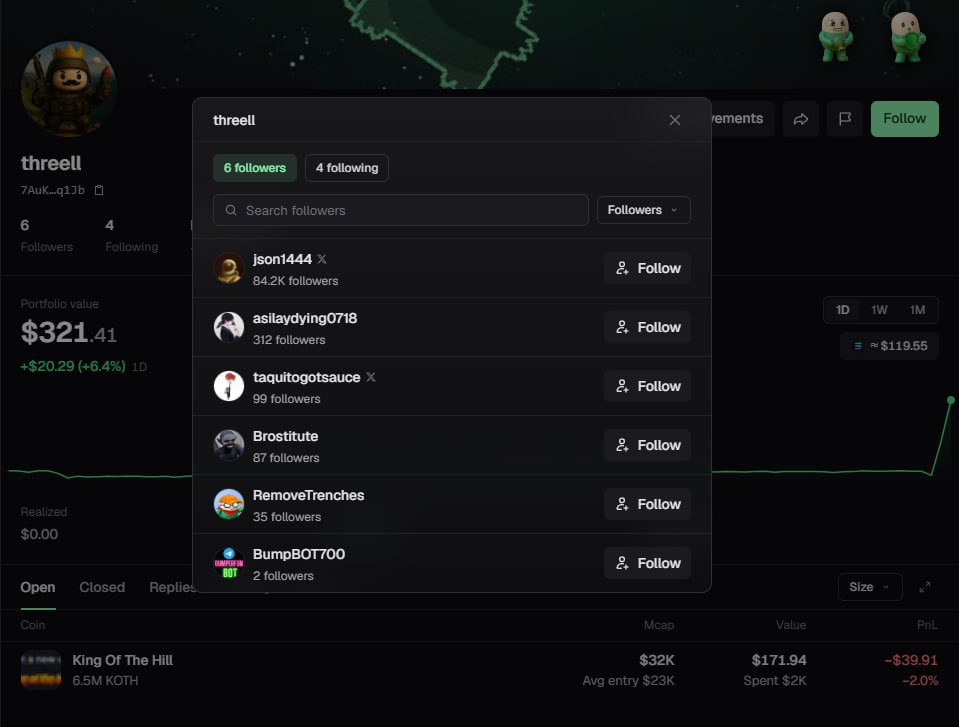The width and height of the screenshot is (959, 727).
Task: Click the green Follow button on profile
Action: pyautogui.click(x=904, y=119)
